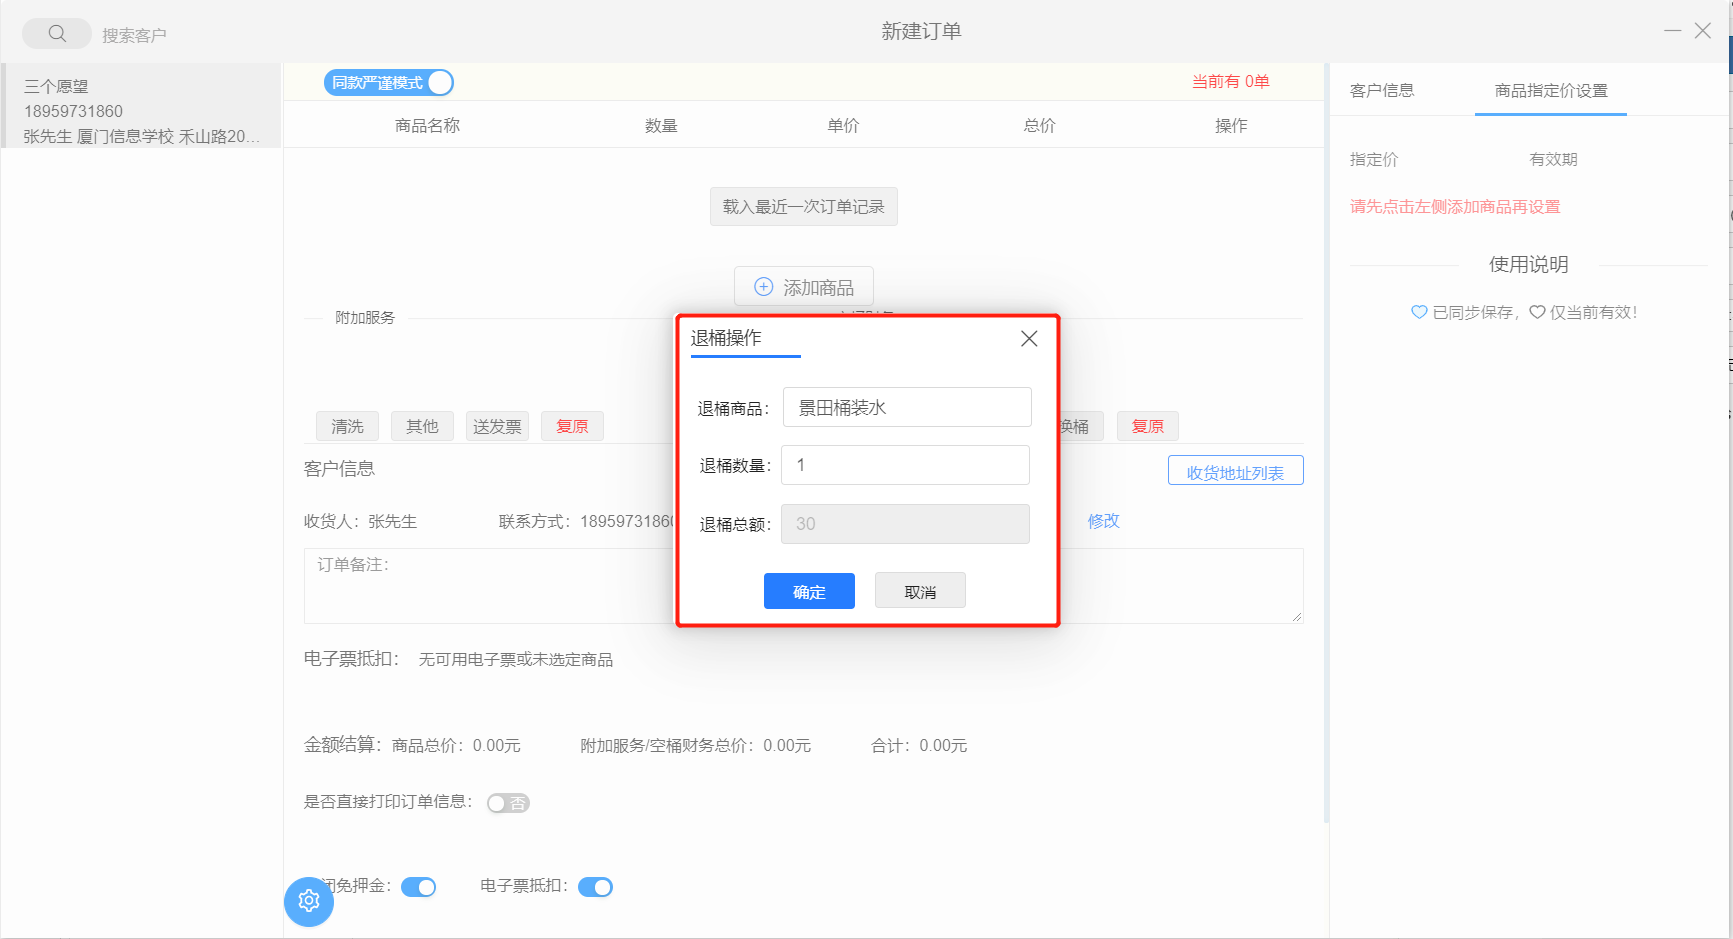Click the 修改 link
The height and width of the screenshot is (939, 1733).
[x=1103, y=521]
